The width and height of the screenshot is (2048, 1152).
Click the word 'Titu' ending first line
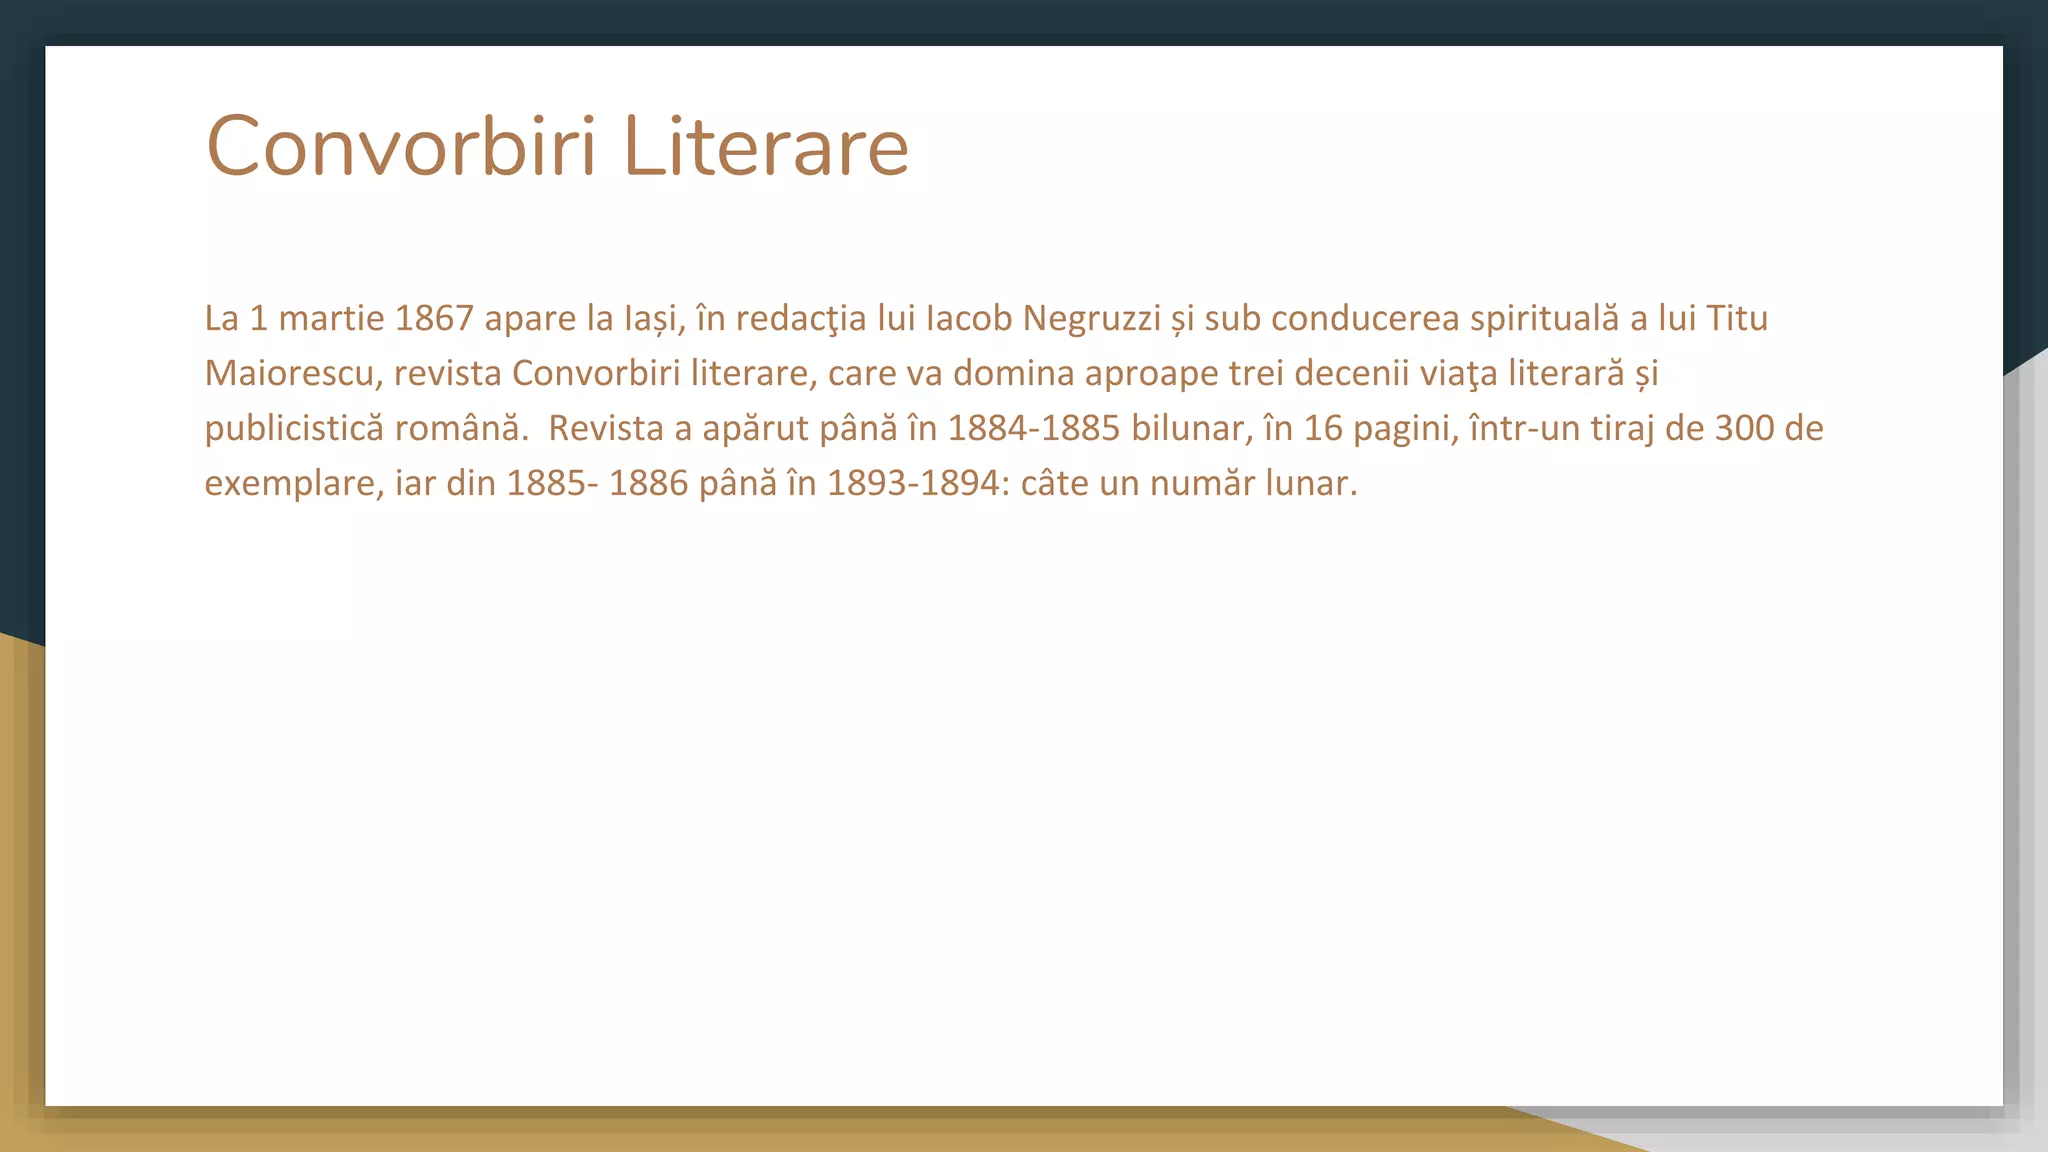click(1737, 318)
